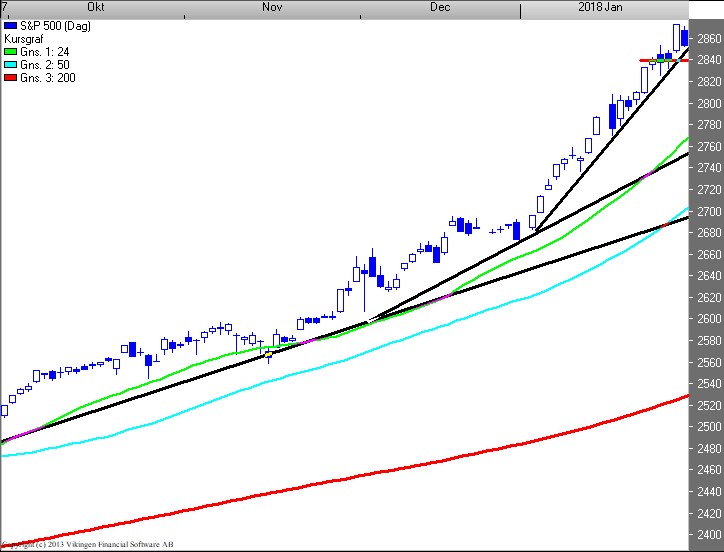Click the blue S&P 500 legend swatch
The height and width of the screenshot is (552, 724).
10,26
